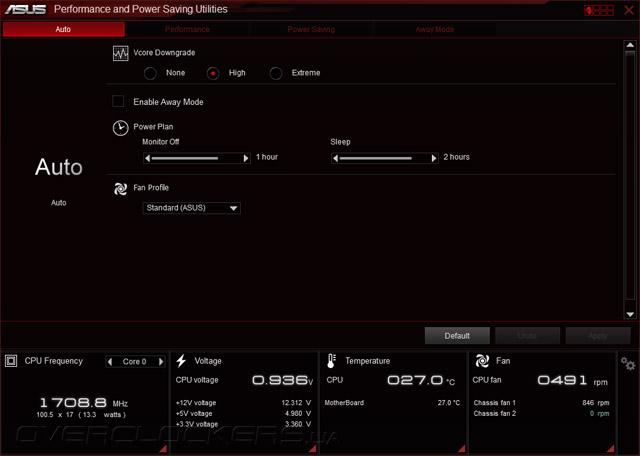Switch to the Performance tab
This screenshot has height=456, width=640.
coord(187,29)
